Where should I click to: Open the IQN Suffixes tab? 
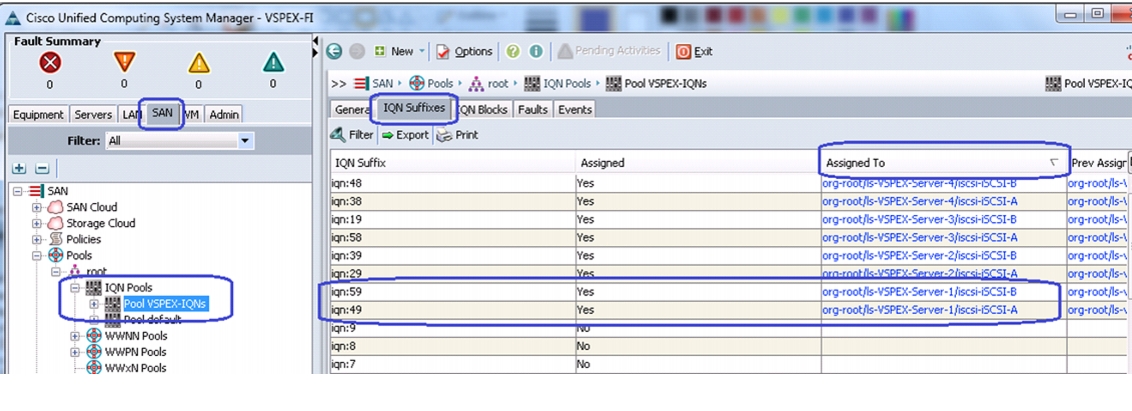(x=414, y=108)
